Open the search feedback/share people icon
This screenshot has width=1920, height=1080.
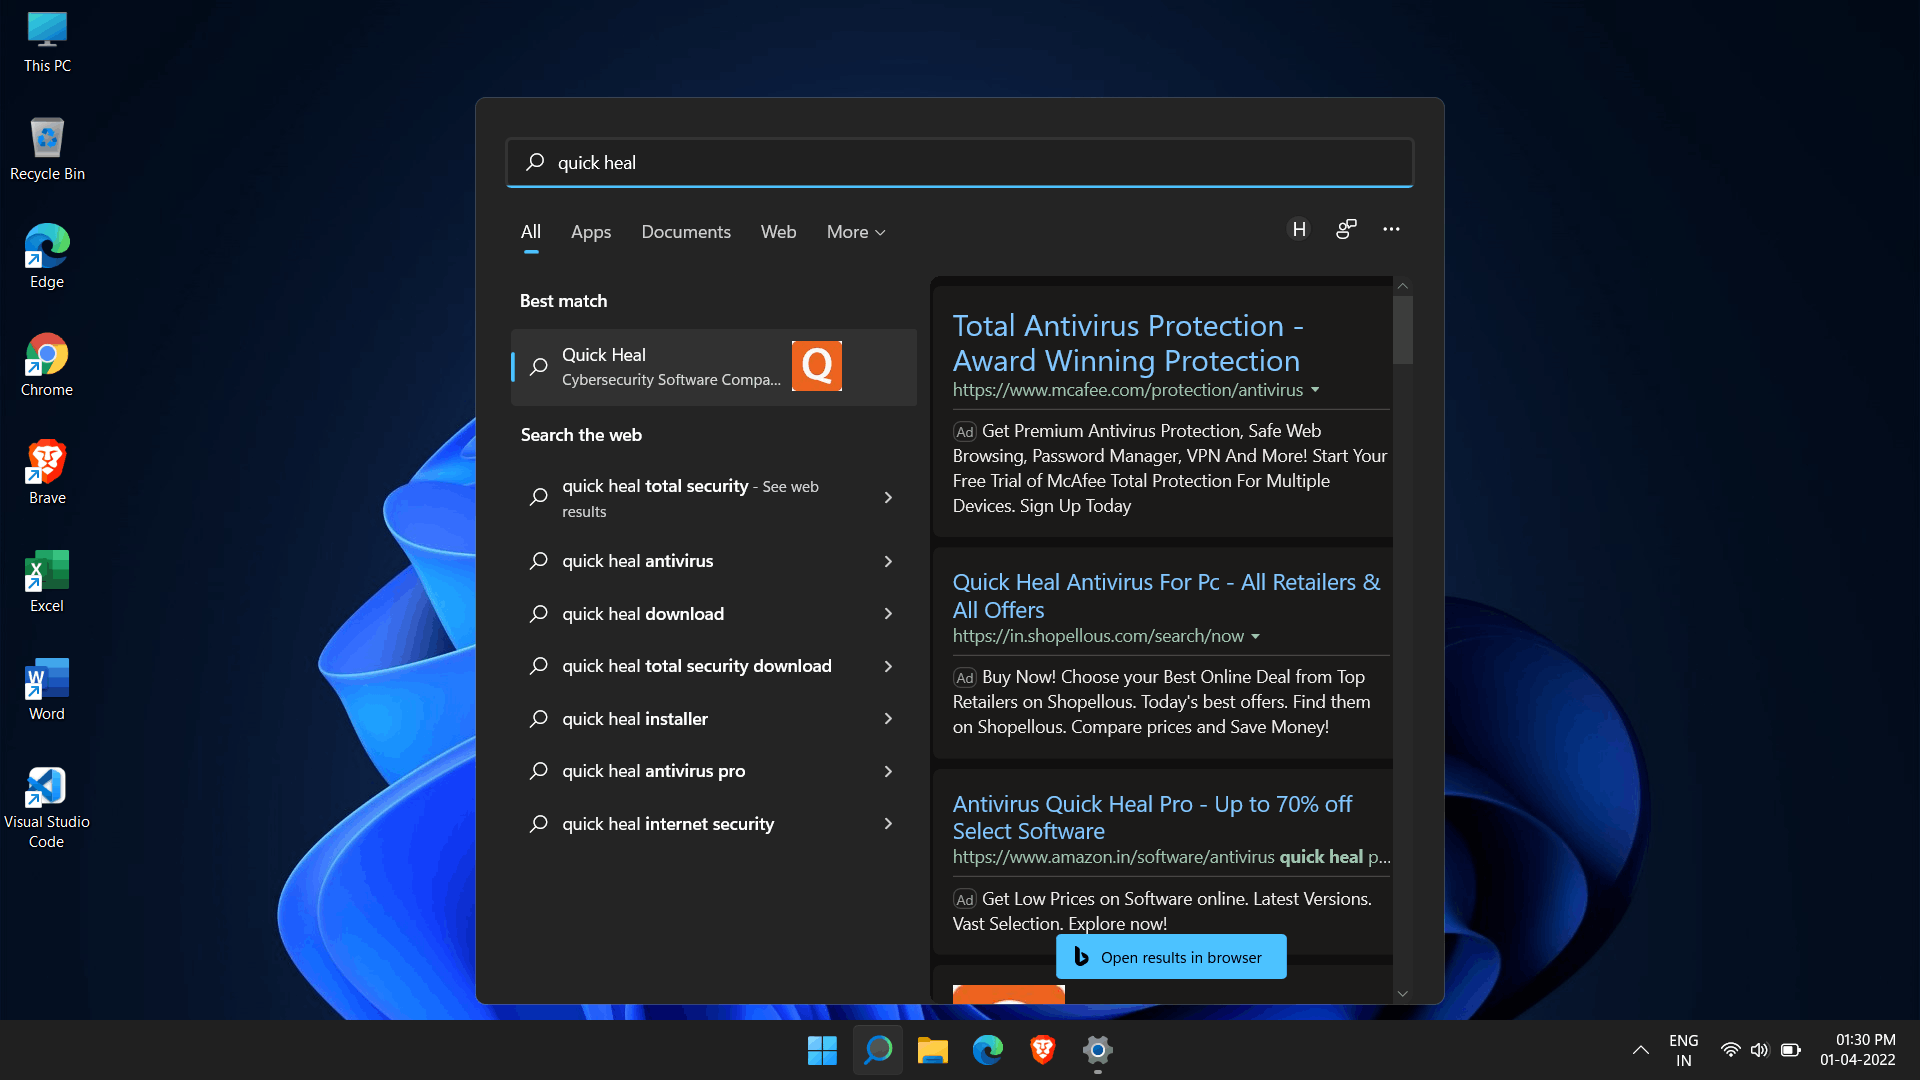[1346, 229]
